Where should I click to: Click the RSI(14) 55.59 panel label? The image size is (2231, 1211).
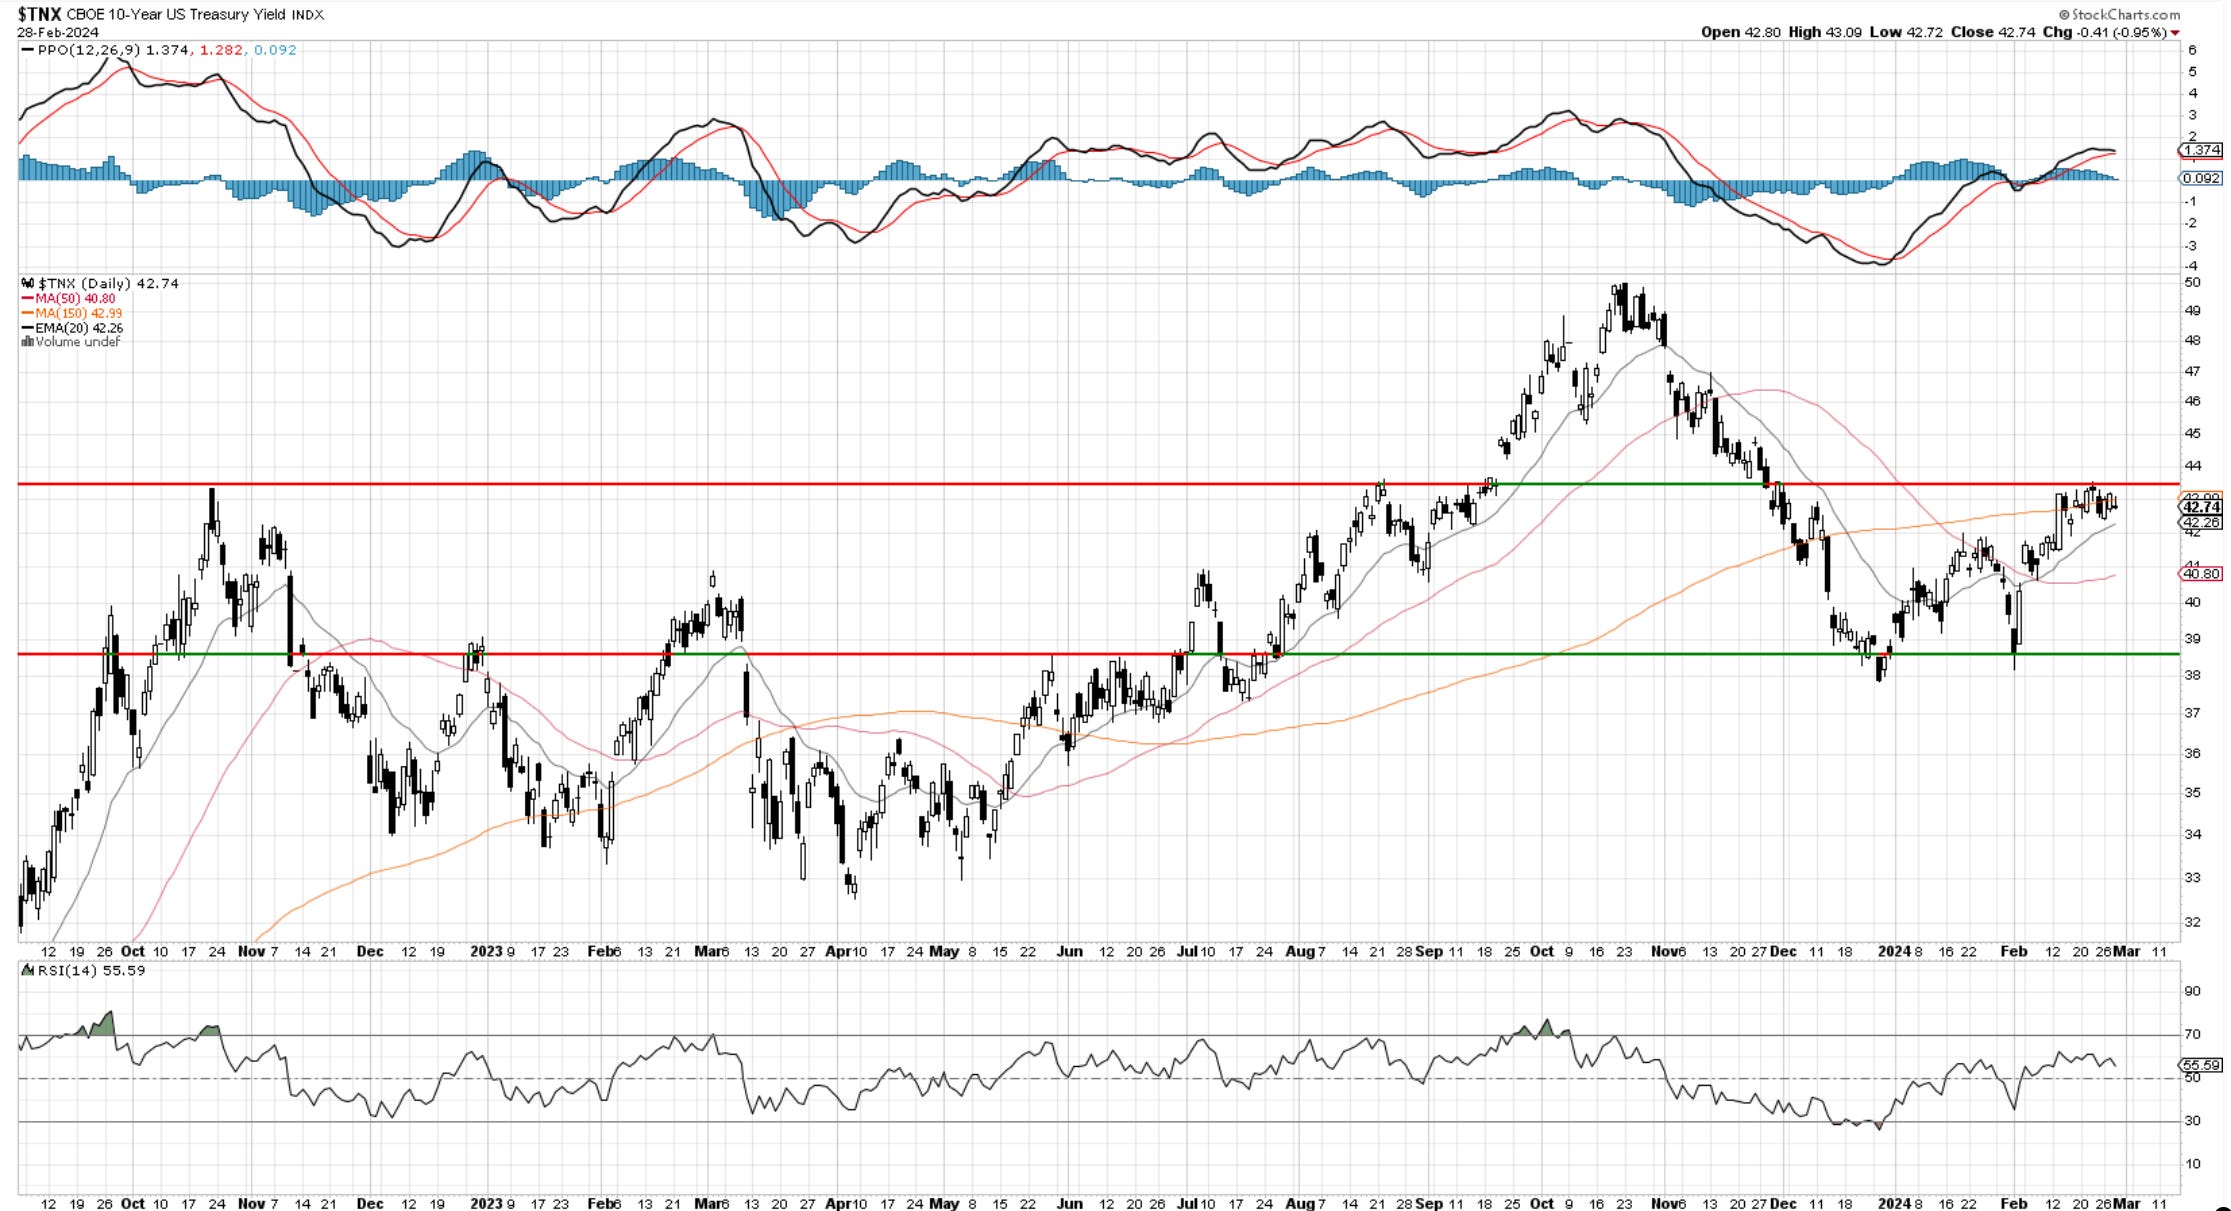90,970
